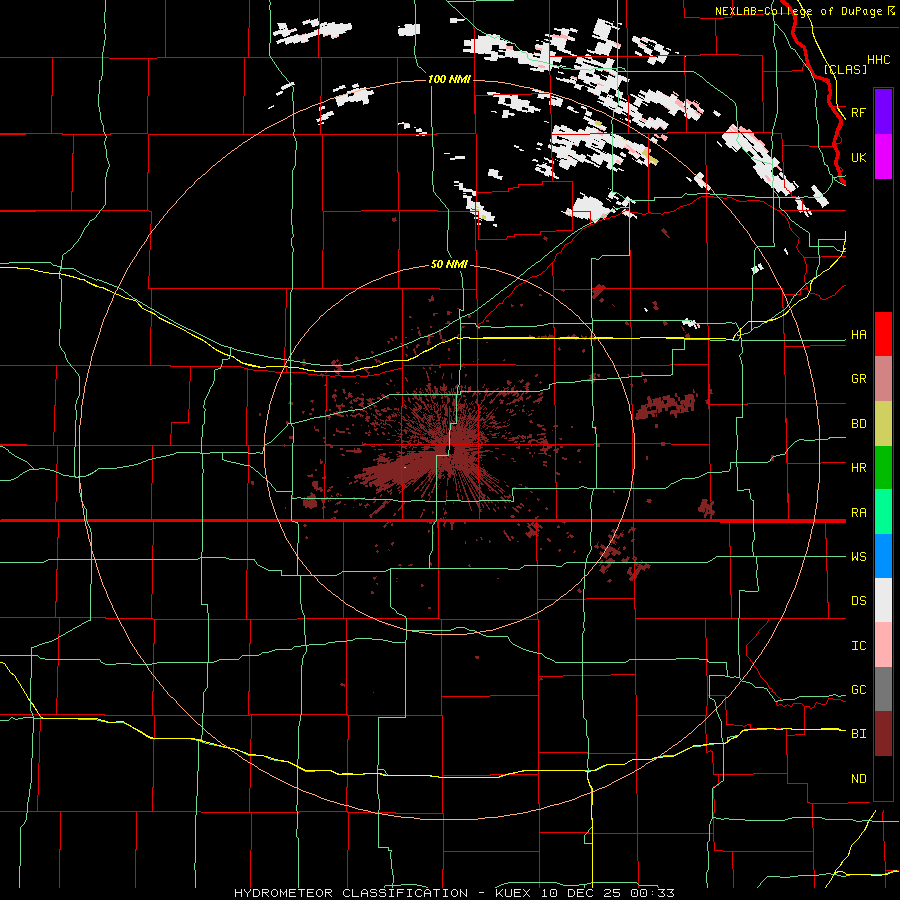900x900 pixels.
Task: Click the HA red legend swatch
Action: (x=883, y=334)
